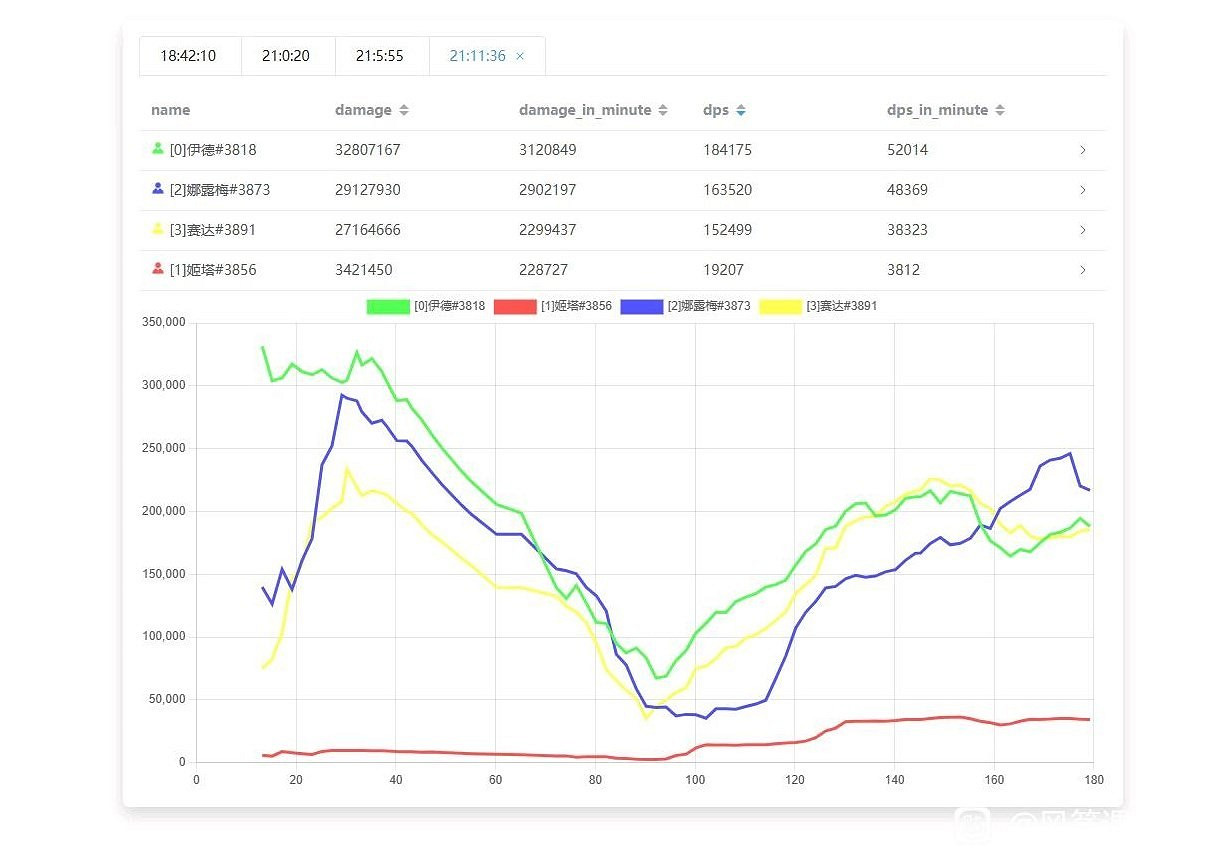Toggle 伊德#3818 green series in chart legend

click(388, 306)
